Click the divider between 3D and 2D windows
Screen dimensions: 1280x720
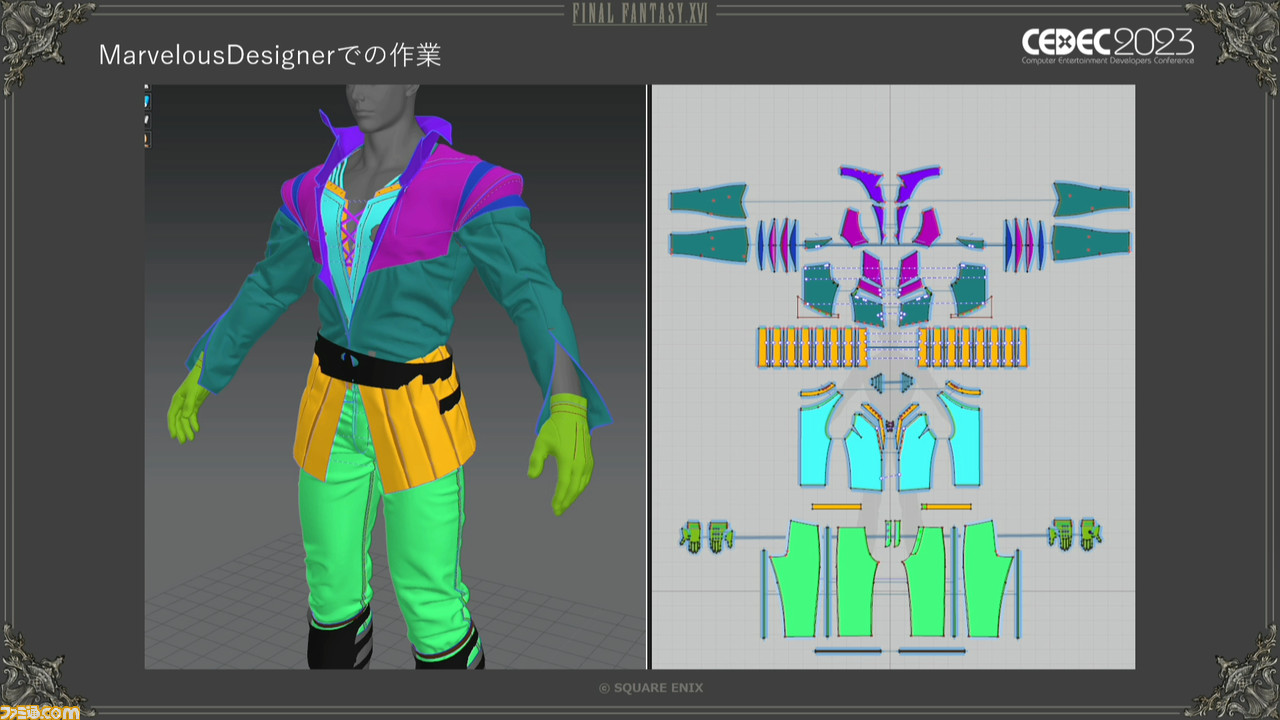click(x=649, y=376)
